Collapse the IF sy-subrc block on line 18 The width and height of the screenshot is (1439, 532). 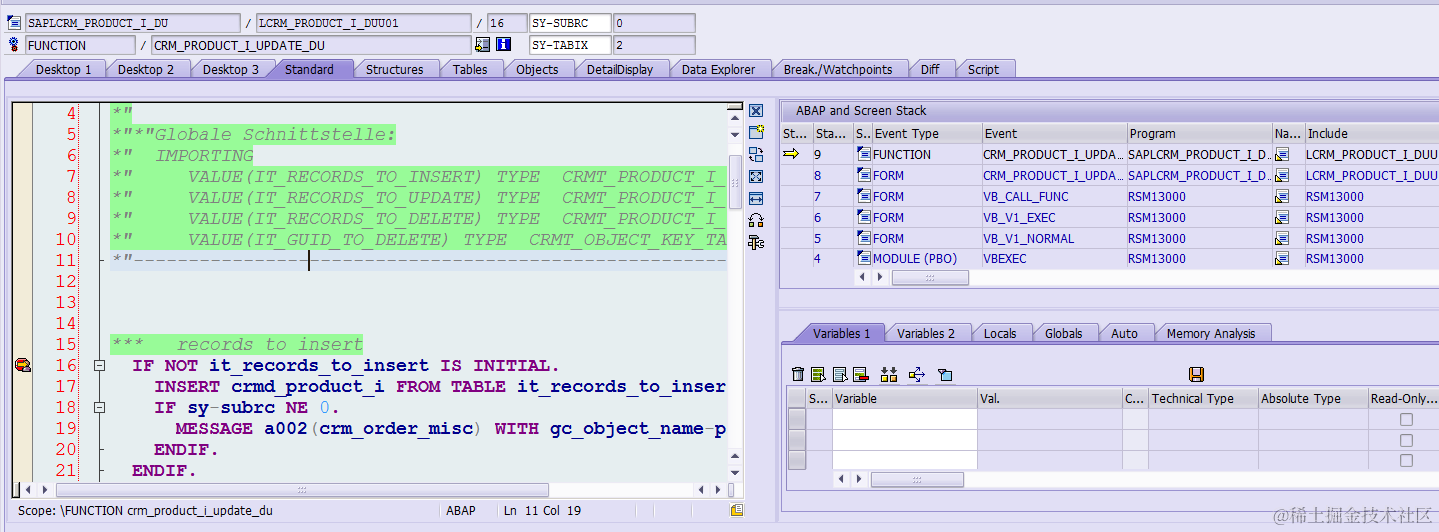click(x=99, y=408)
